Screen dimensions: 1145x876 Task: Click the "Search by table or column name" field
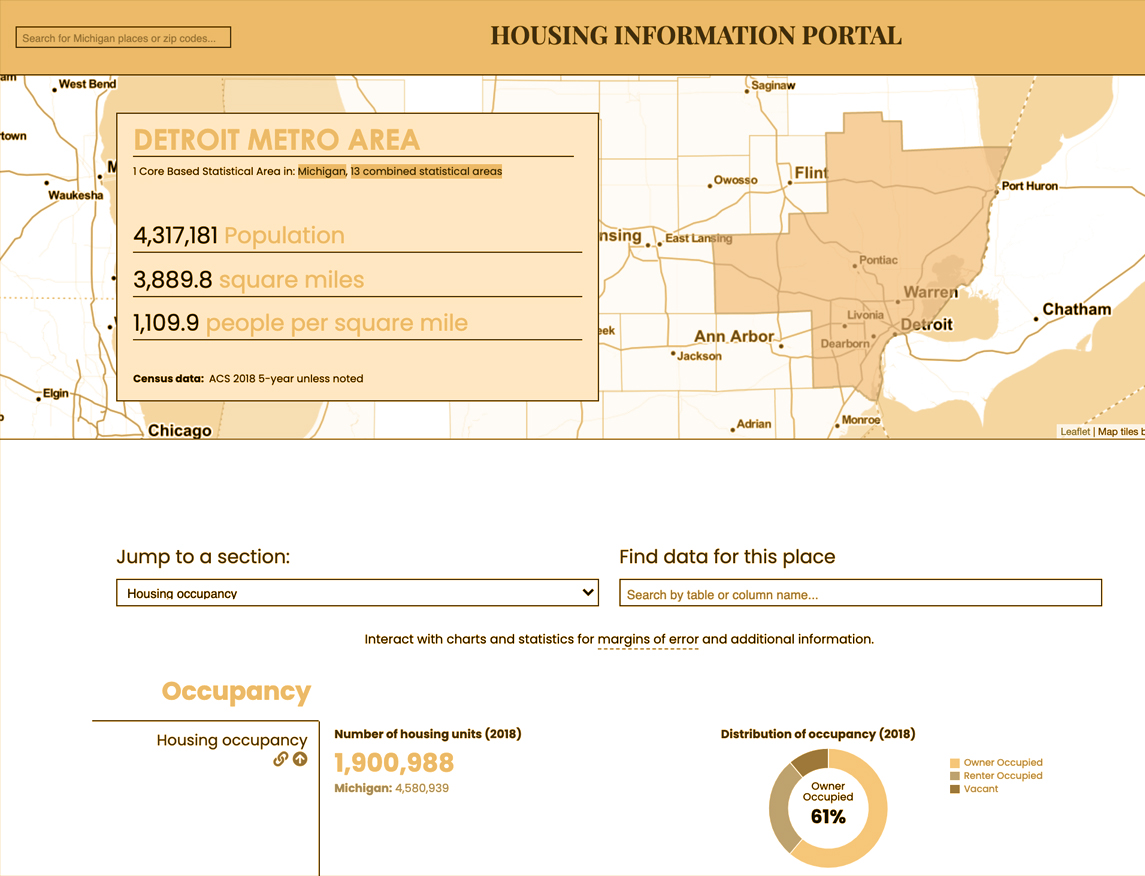860,592
